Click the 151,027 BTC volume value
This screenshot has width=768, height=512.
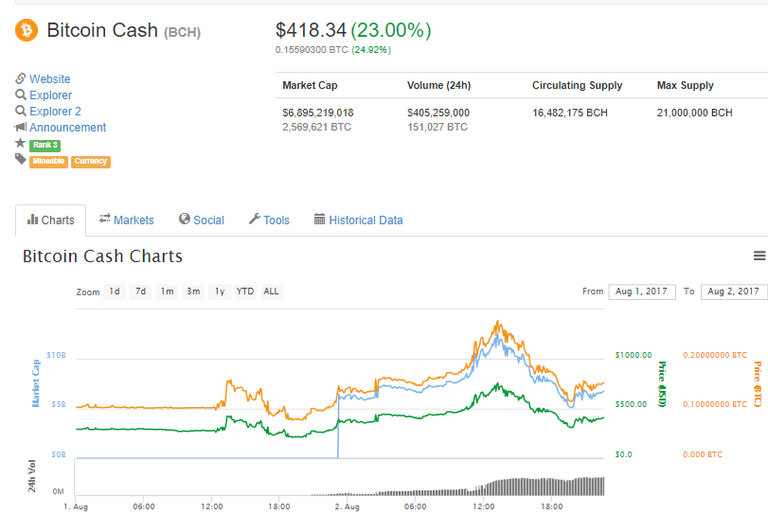pyautogui.click(x=437, y=127)
